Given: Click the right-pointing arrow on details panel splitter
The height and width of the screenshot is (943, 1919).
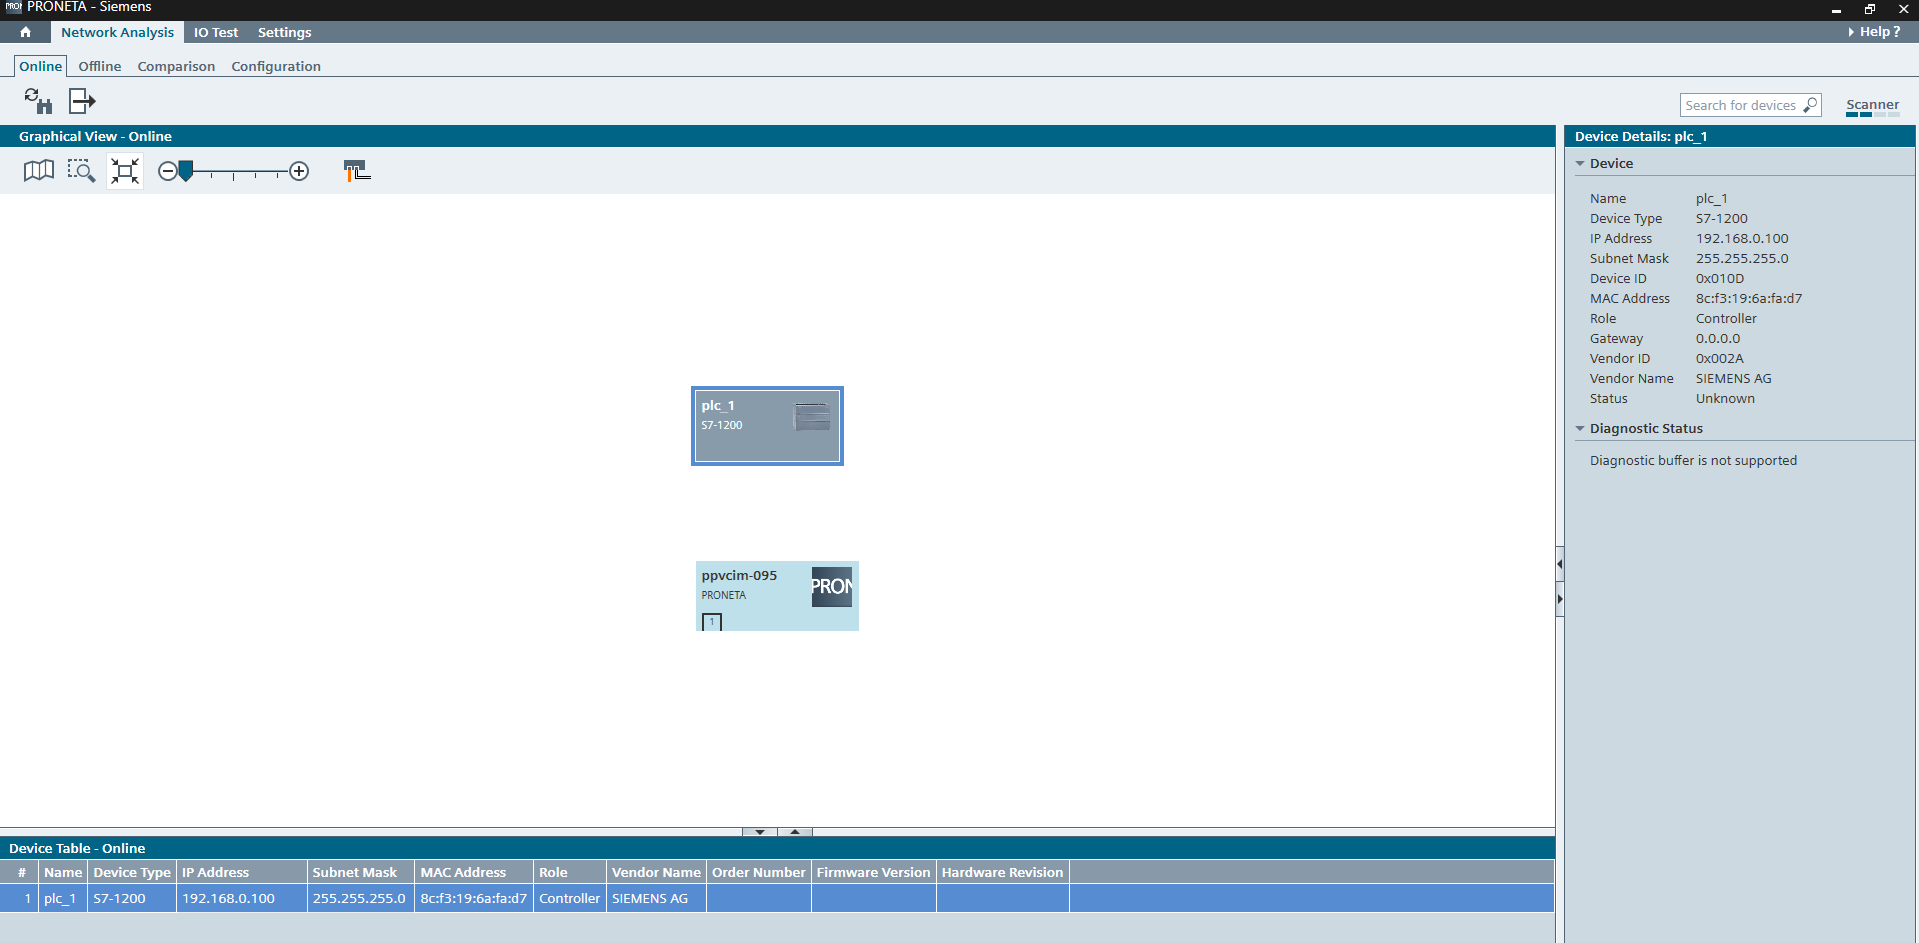Looking at the screenshot, I should [x=1560, y=599].
